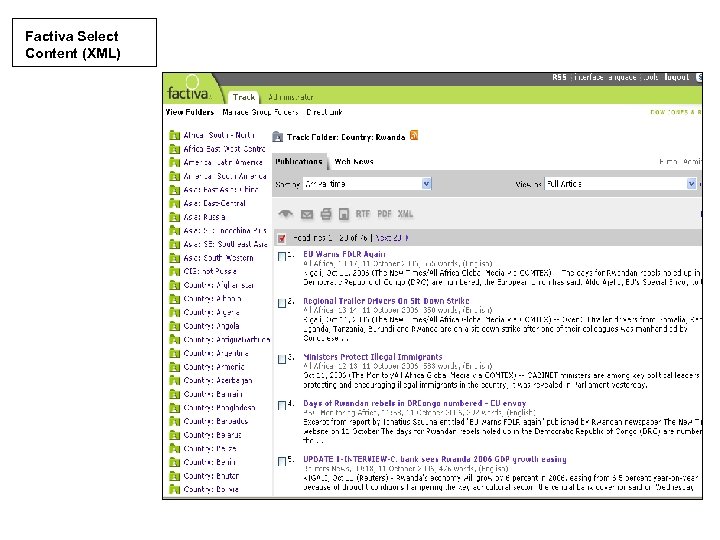Go to Next 20 headlines
The width and height of the screenshot is (720, 540).
pos(391,238)
